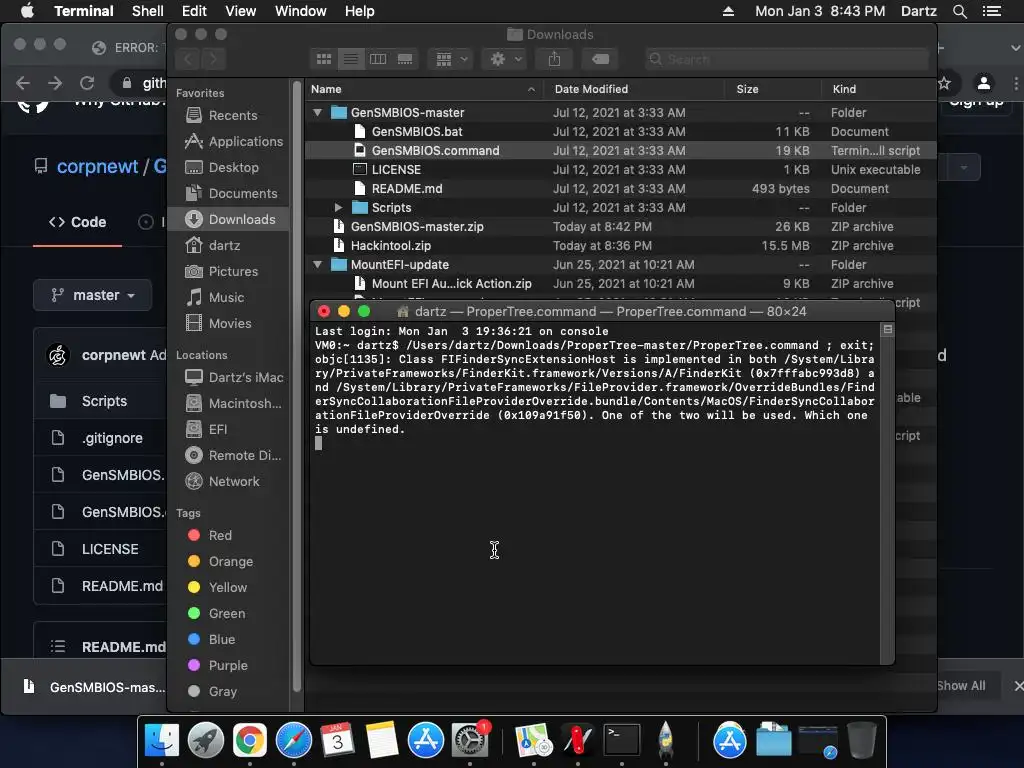Open the View menu

click(240, 11)
